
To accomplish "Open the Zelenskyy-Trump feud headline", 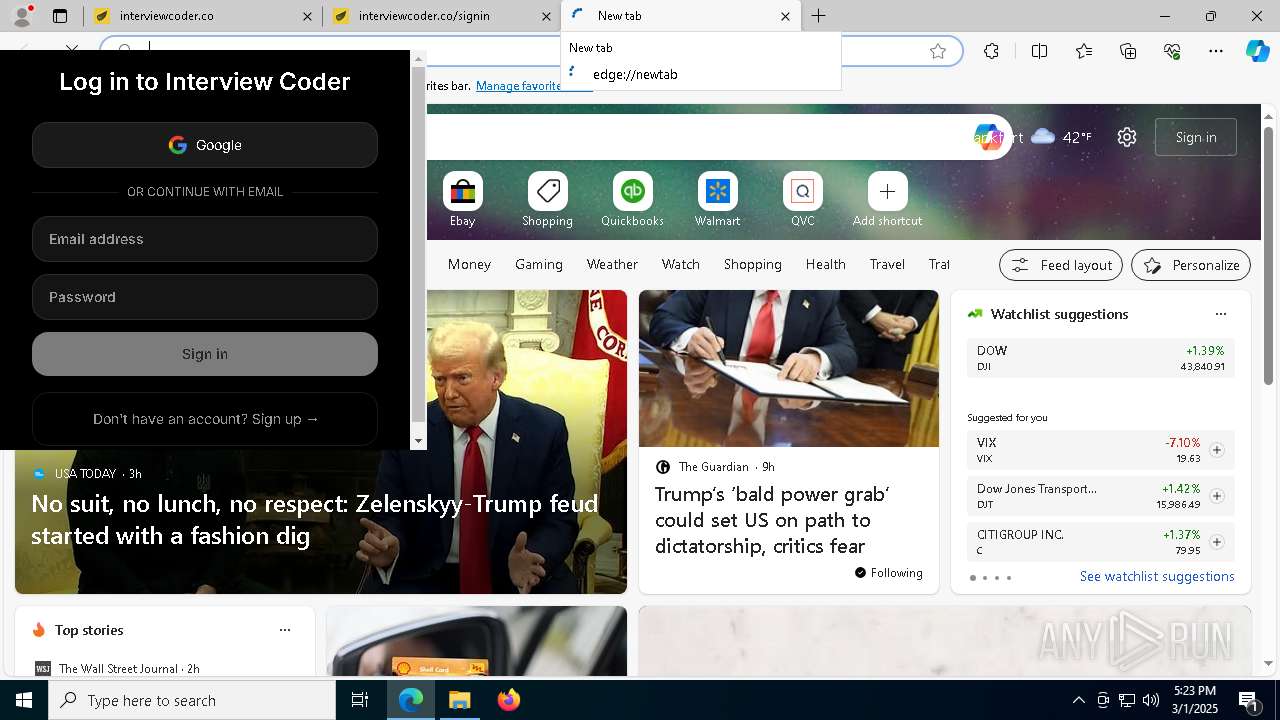I will click(x=315, y=519).
